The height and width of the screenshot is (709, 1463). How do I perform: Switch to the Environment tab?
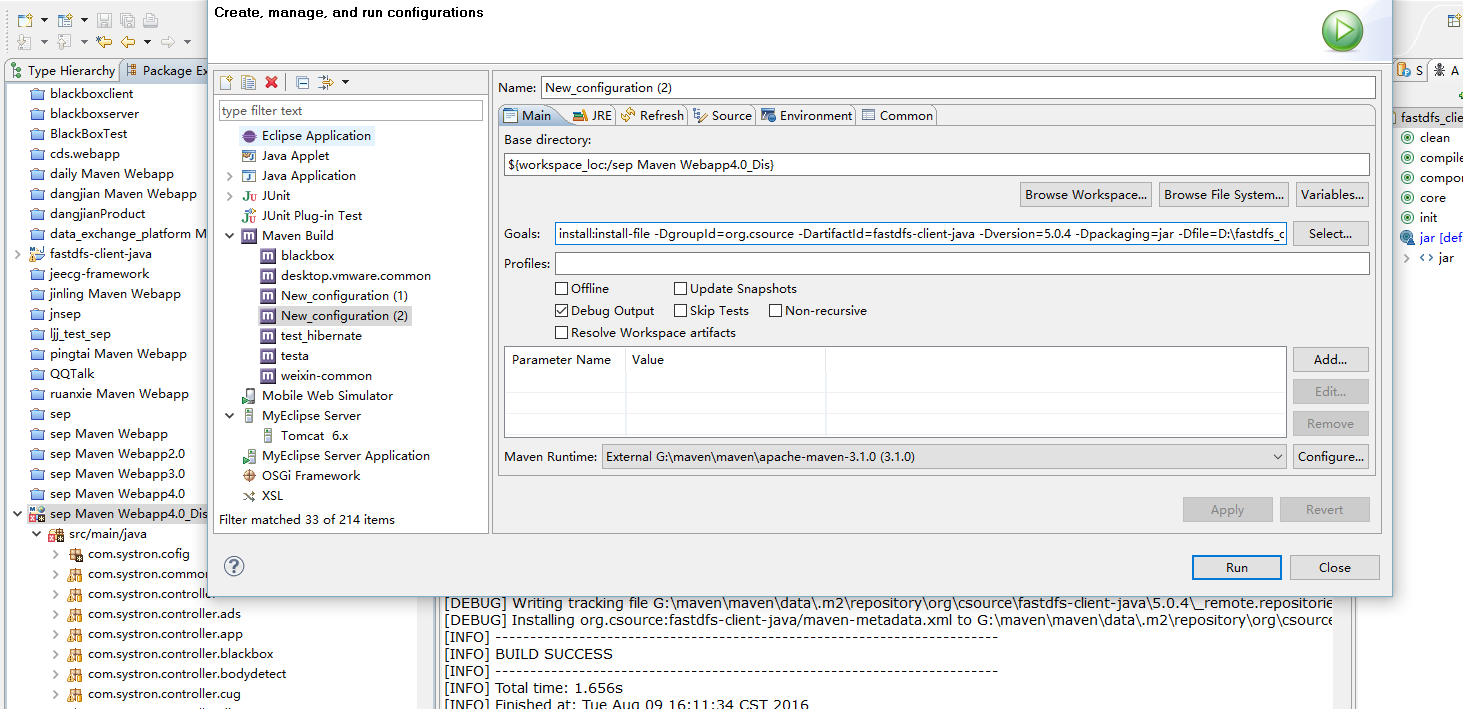click(806, 115)
